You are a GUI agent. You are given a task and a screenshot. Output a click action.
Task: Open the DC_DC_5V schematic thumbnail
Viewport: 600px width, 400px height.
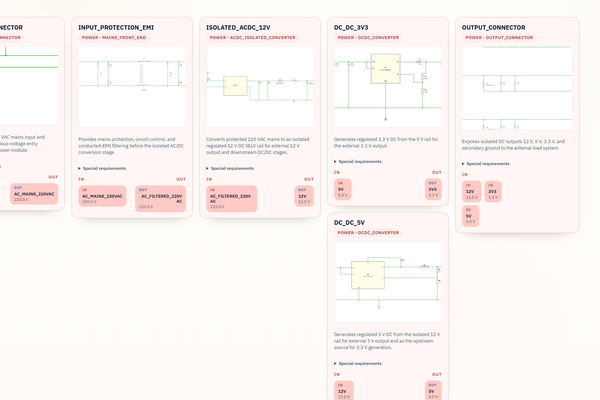click(388, 282)
